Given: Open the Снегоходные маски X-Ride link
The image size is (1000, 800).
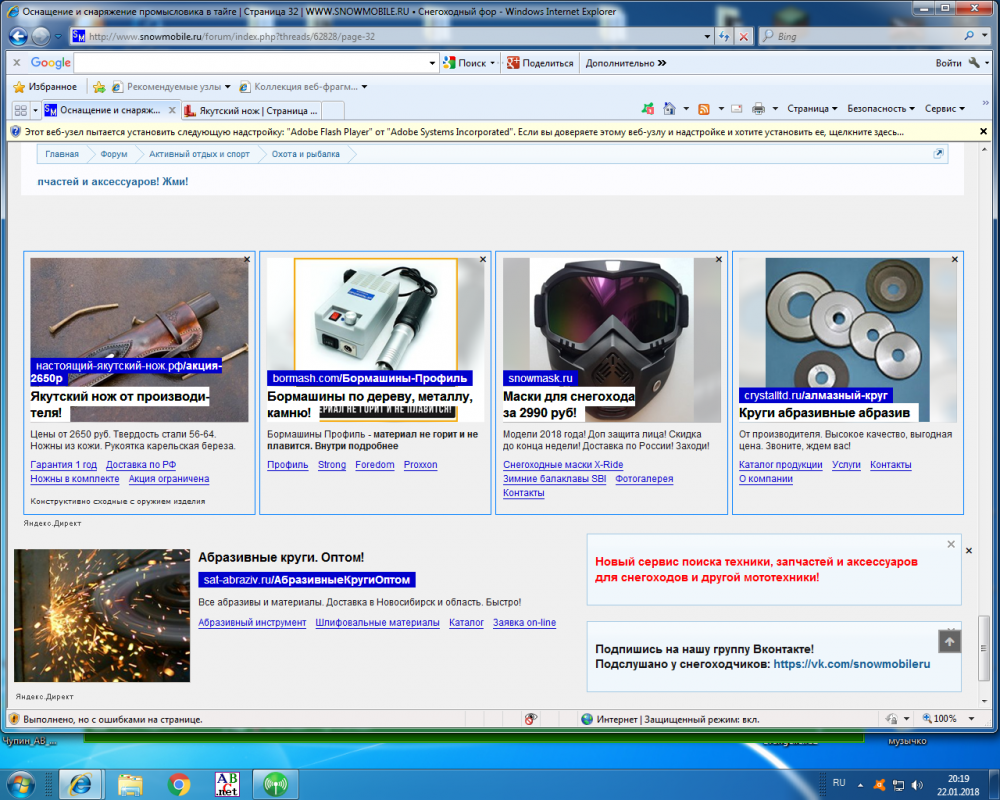Looking at the screenshot, I should point(563,465).
